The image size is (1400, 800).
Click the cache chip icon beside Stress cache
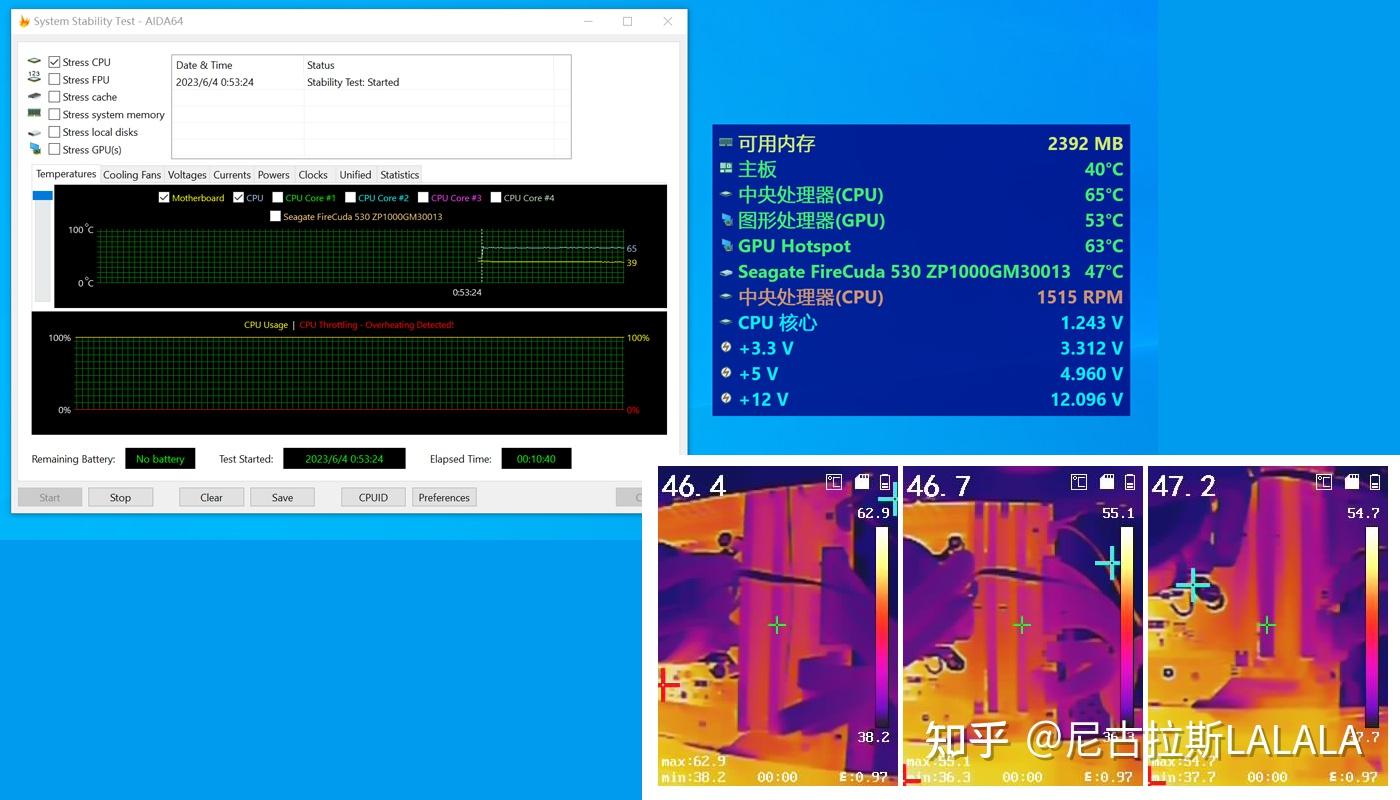35,97
